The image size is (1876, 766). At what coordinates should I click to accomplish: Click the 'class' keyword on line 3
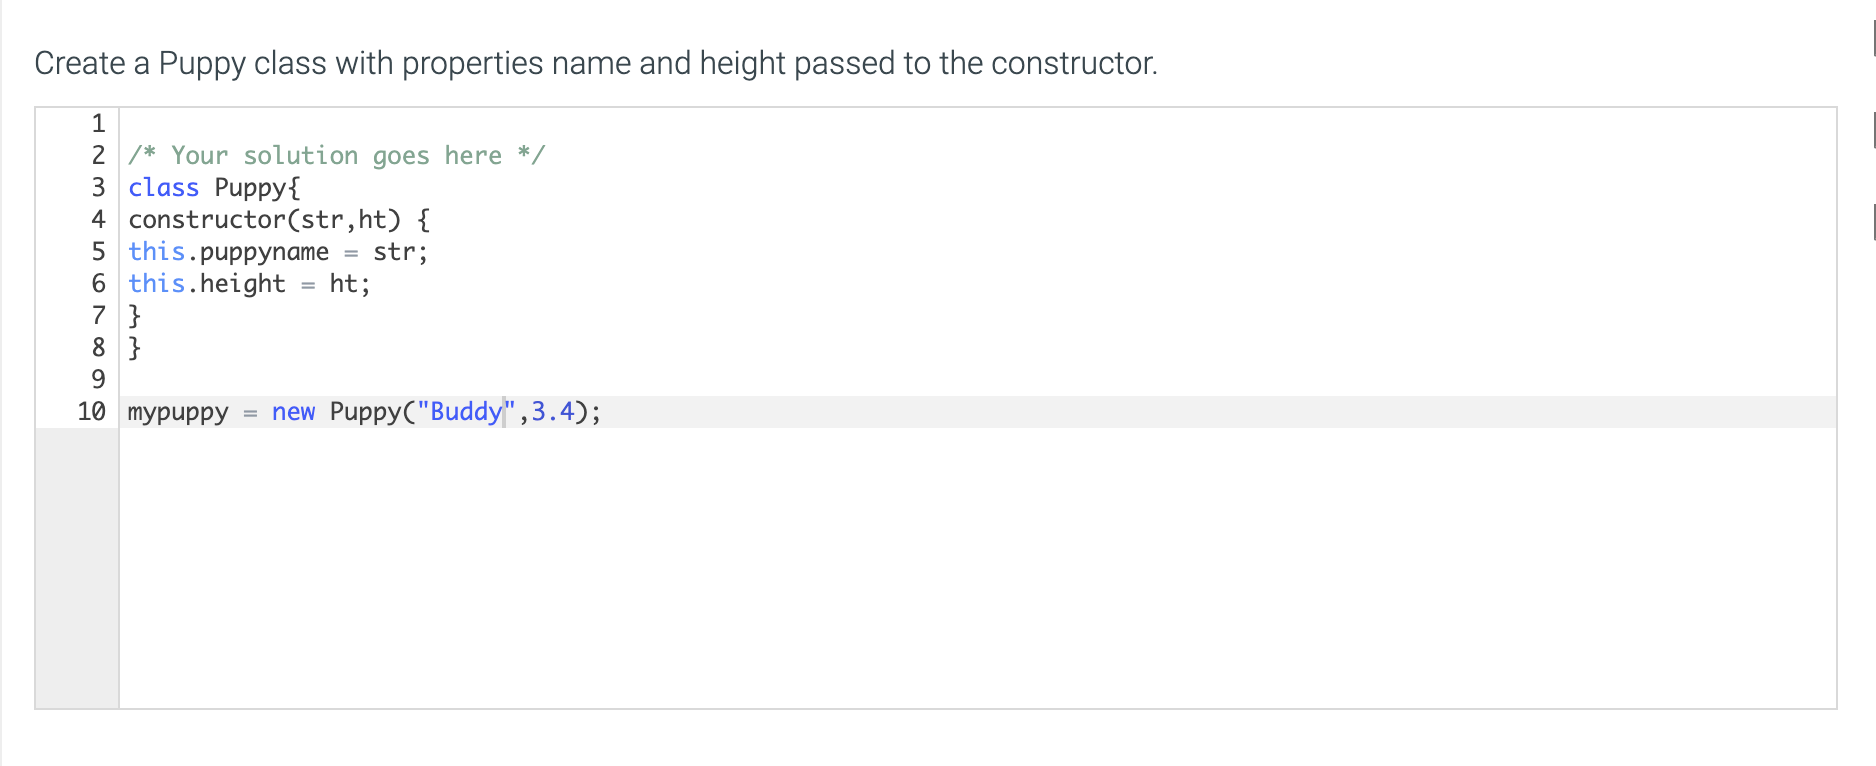164,187
